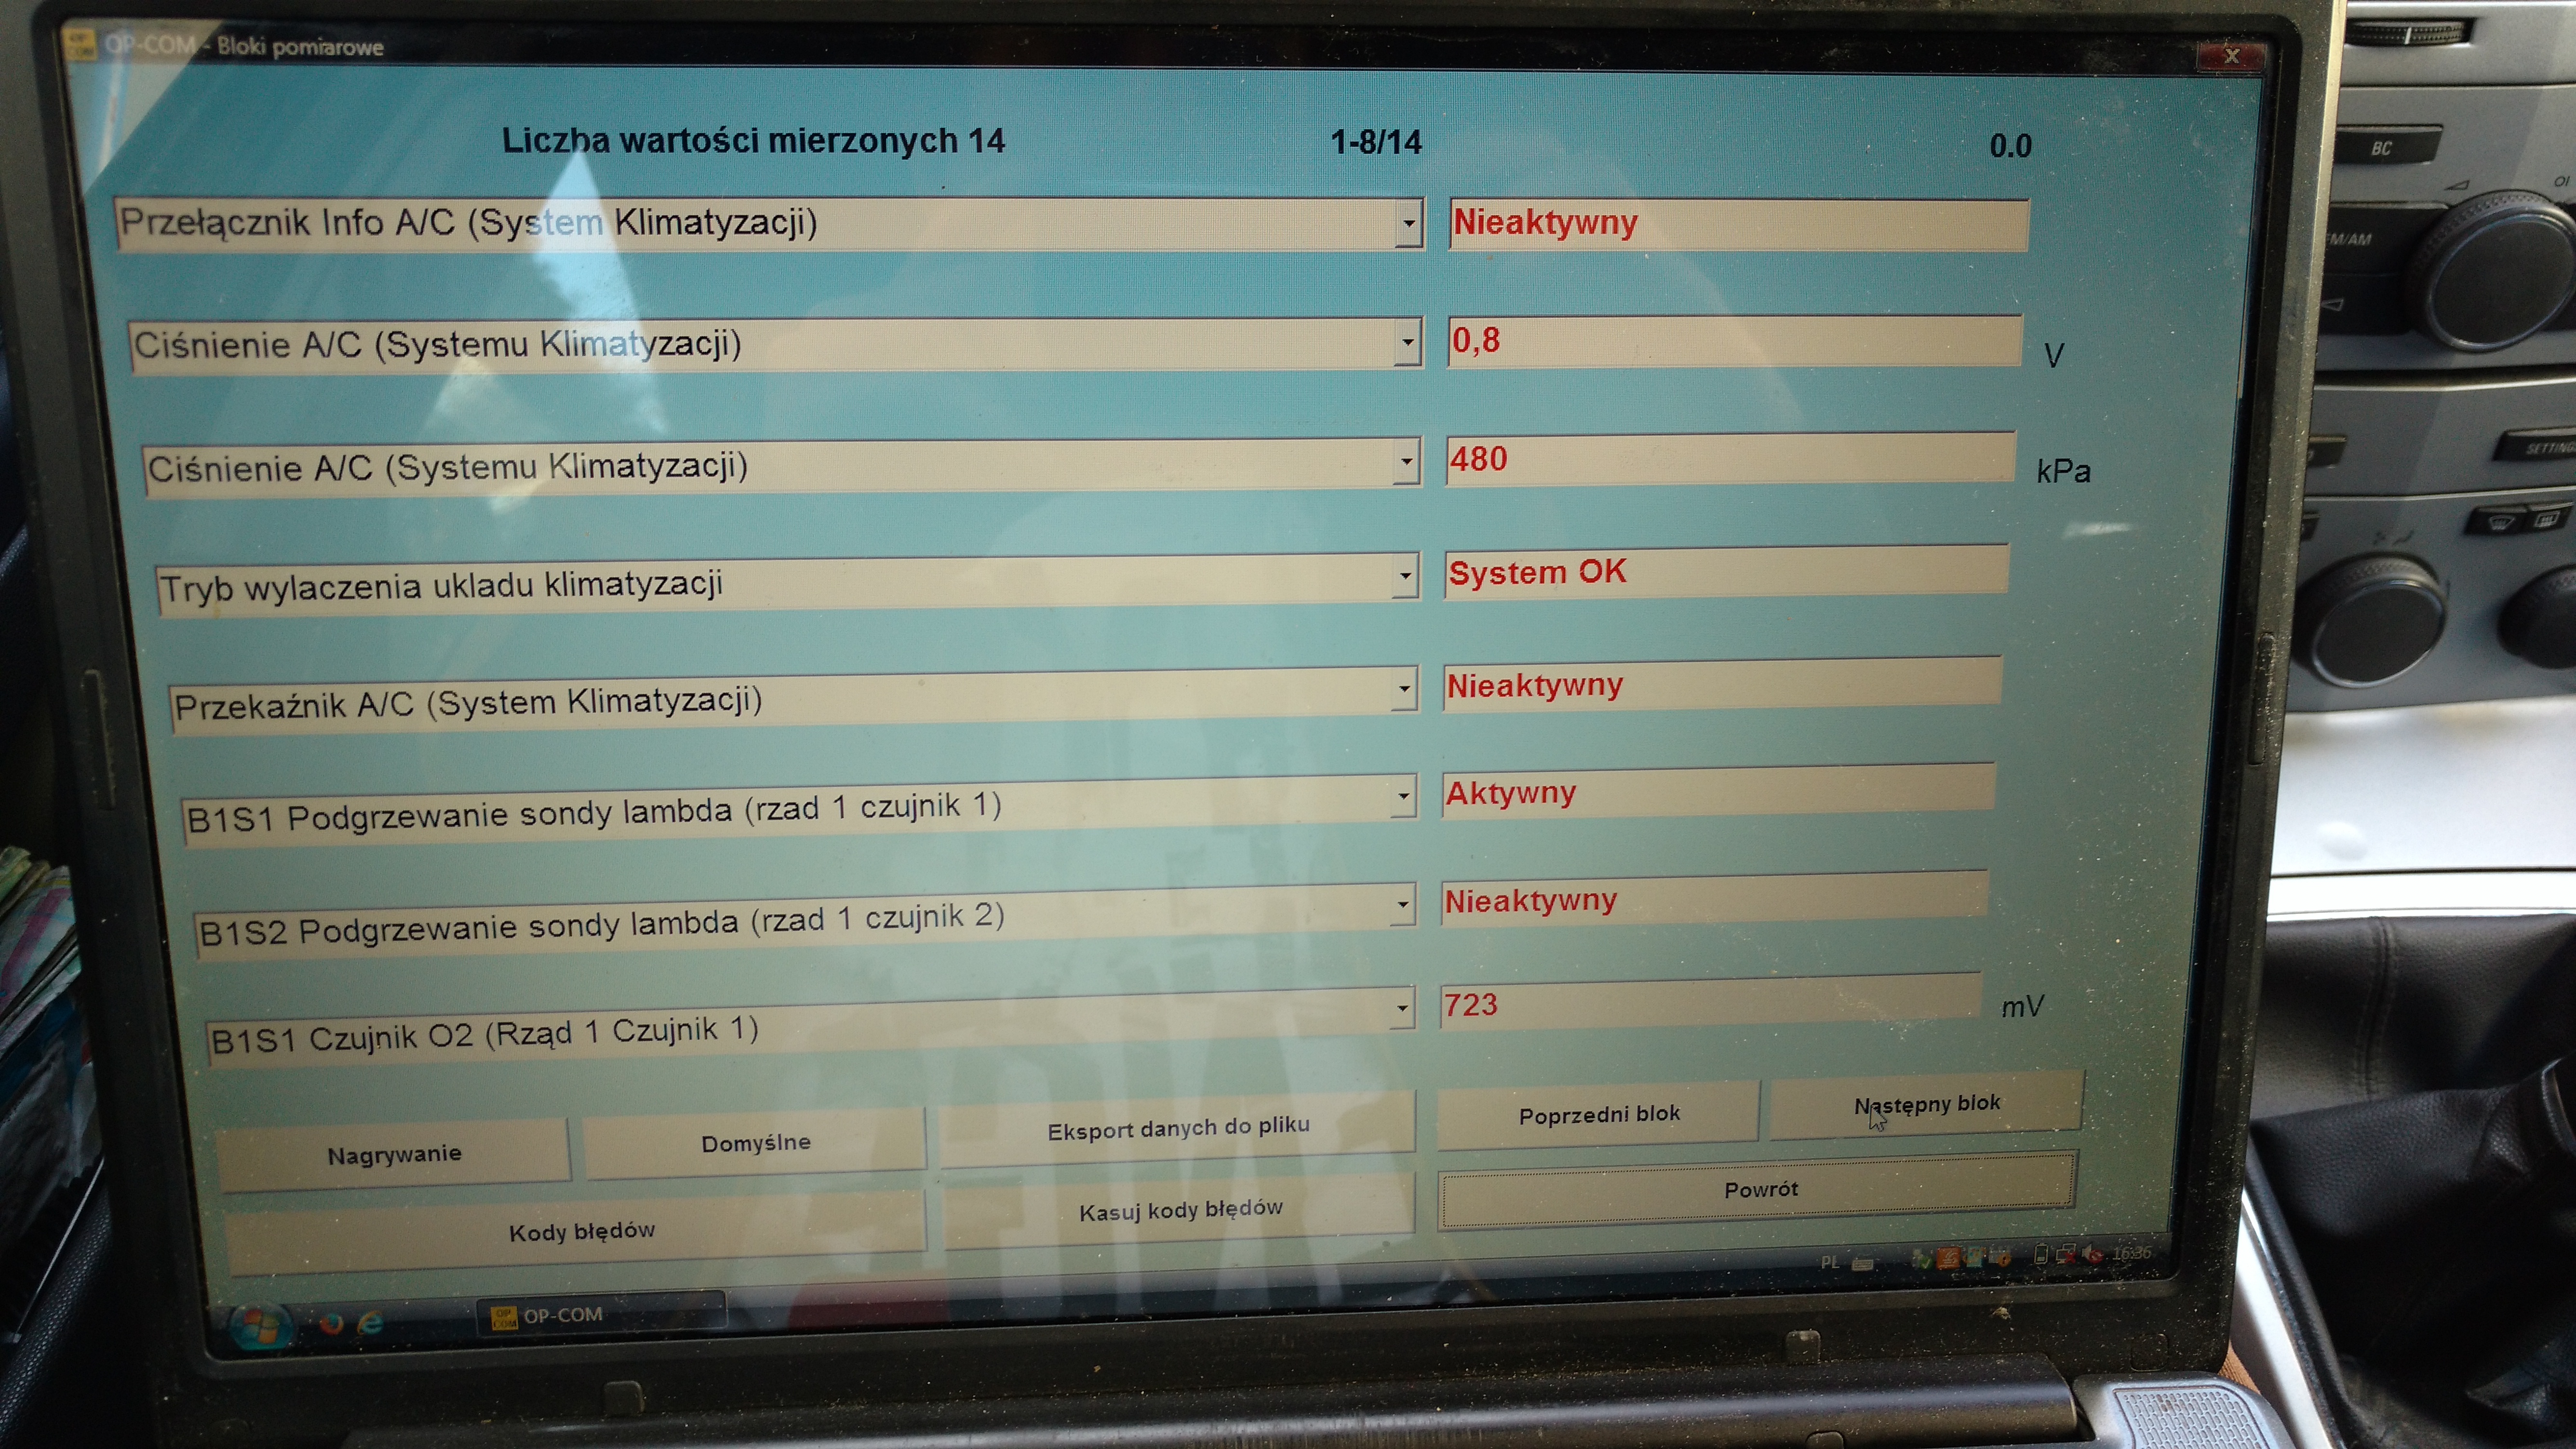Click the OP-COM icon in the title bar

80,45
